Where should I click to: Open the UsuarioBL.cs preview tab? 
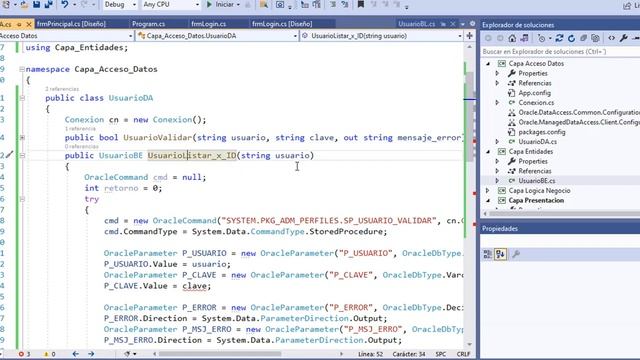(x=416, y=24)
